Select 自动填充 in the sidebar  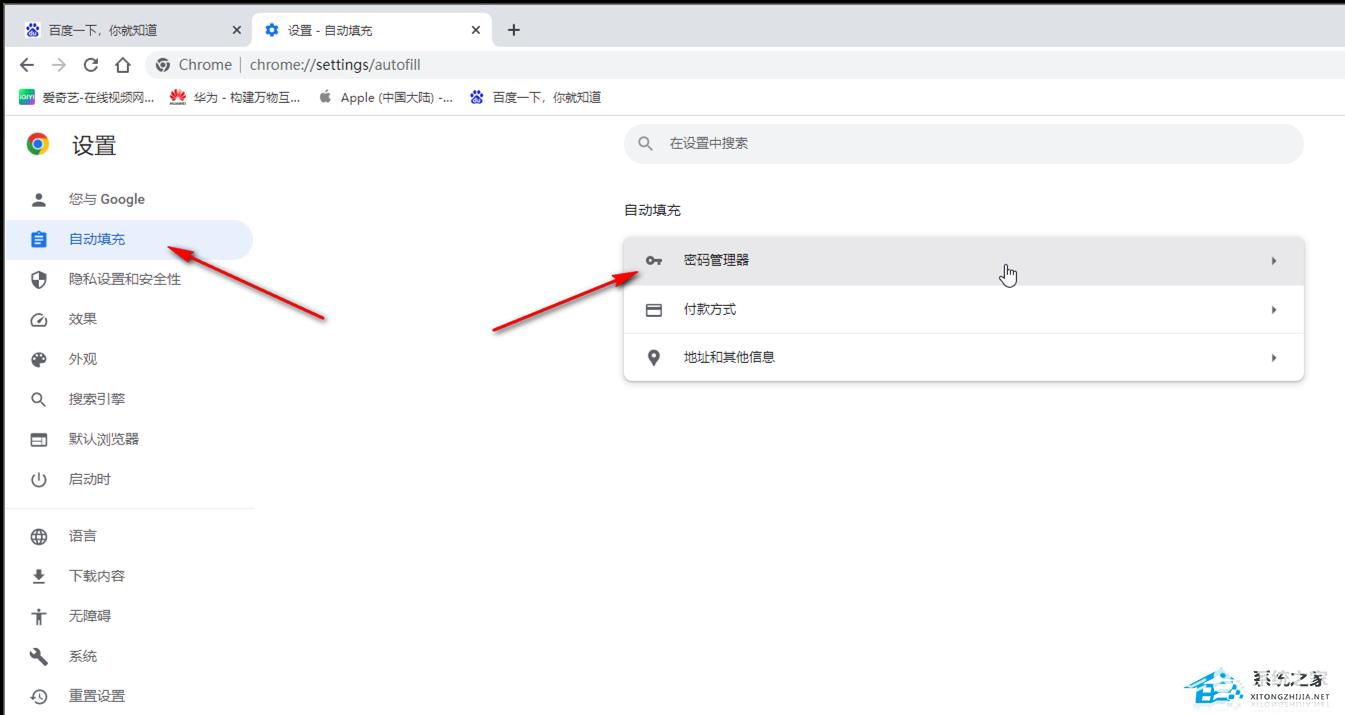click(128, 240)
